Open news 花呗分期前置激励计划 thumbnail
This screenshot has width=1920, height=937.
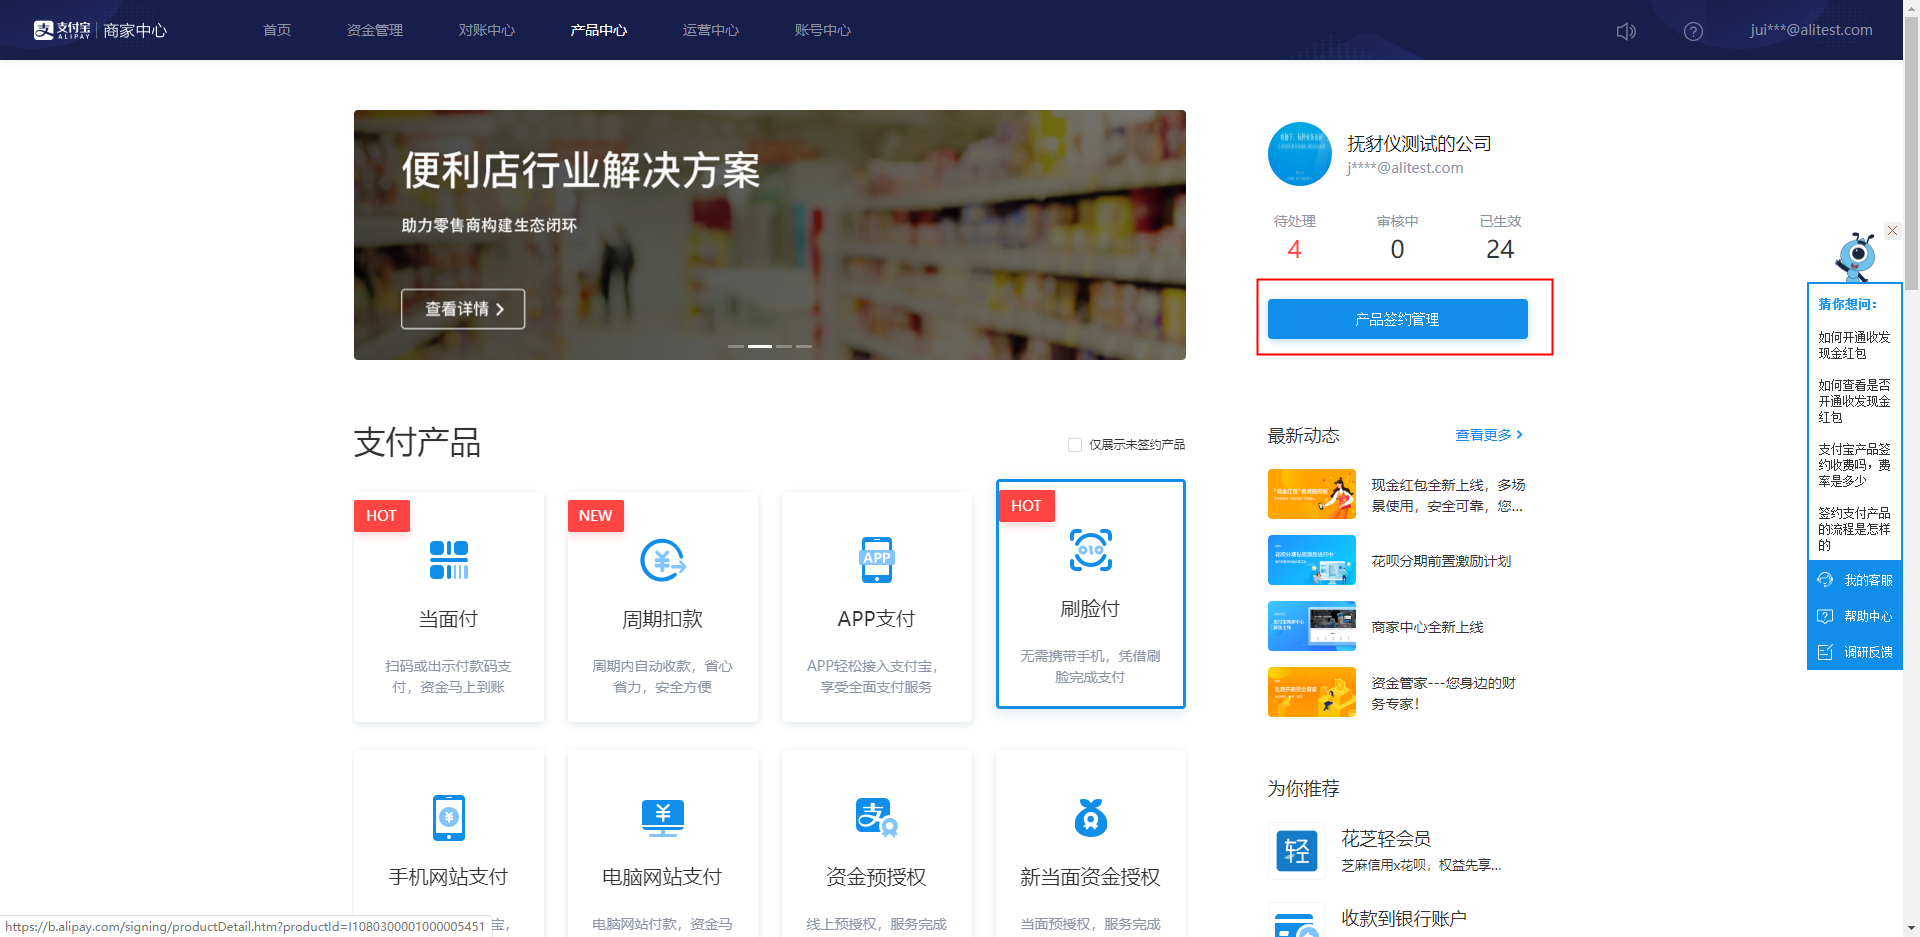click(x=1312, y=560)
